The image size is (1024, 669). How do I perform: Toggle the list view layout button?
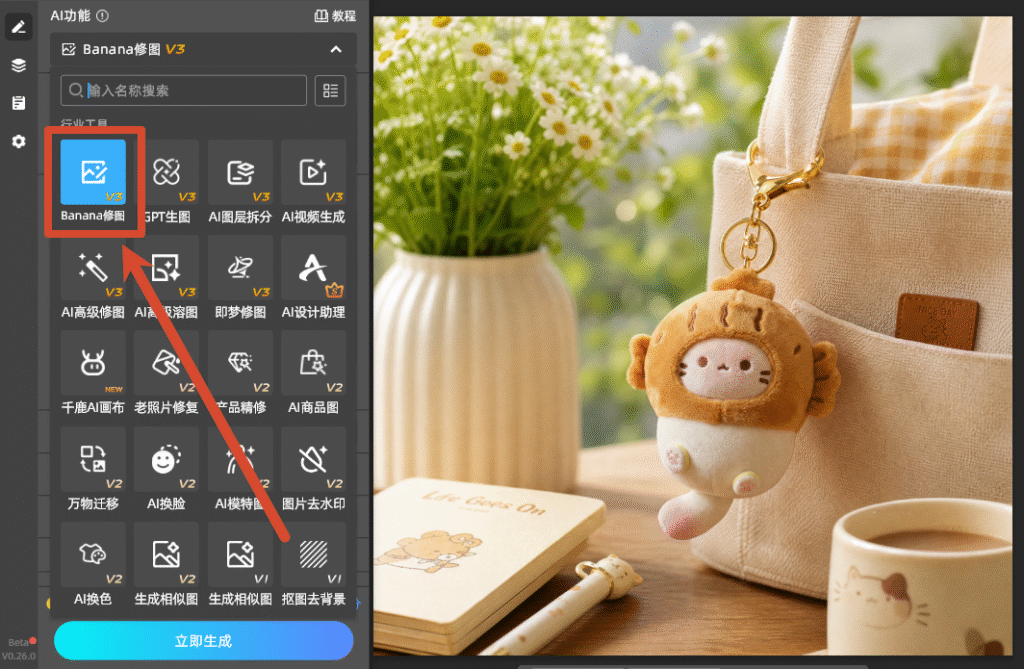[330, 90]
